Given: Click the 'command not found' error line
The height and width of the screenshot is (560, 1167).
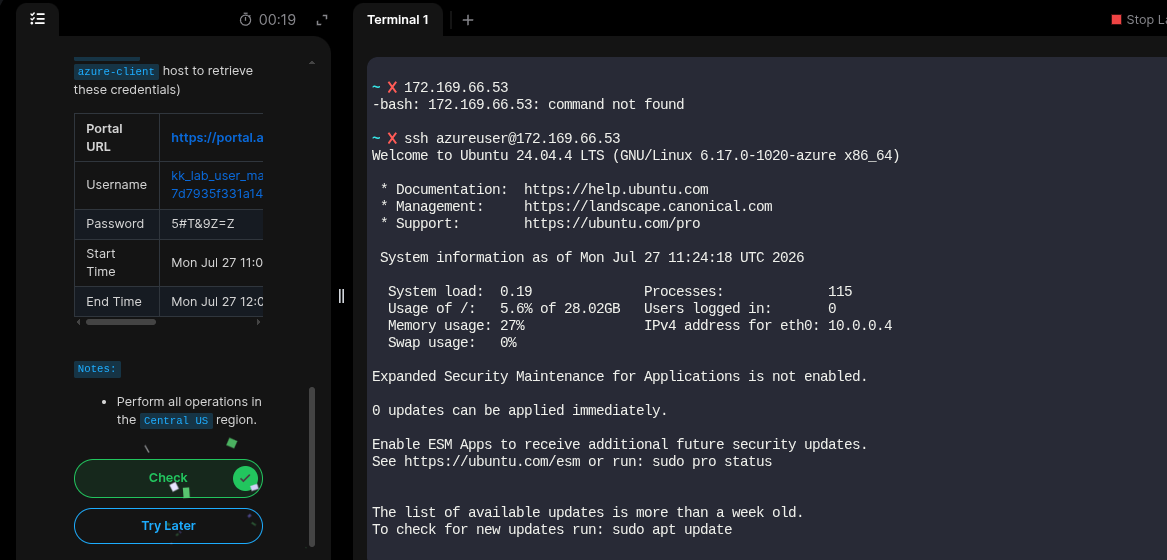Looking at the screenshot, I should [x=528, y=104].
